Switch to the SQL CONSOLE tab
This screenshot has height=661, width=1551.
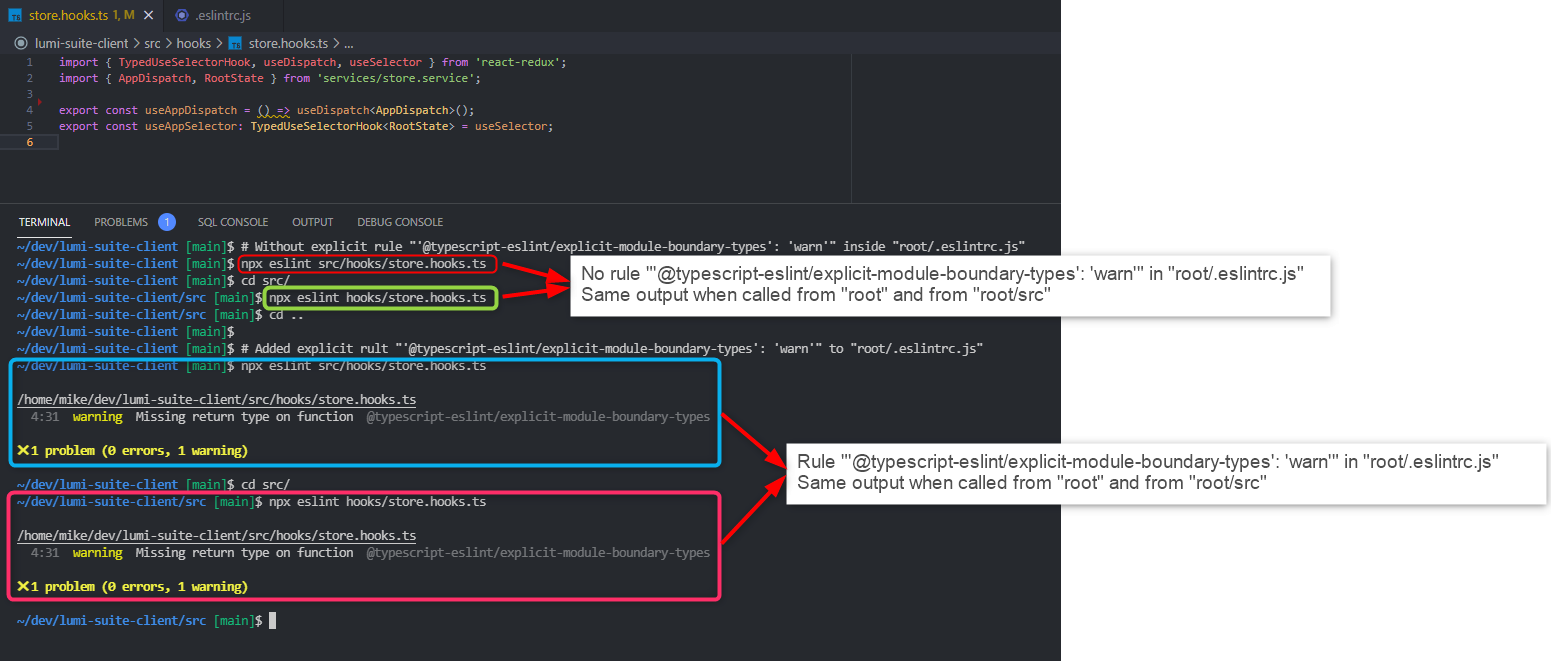tap(232, 221)
